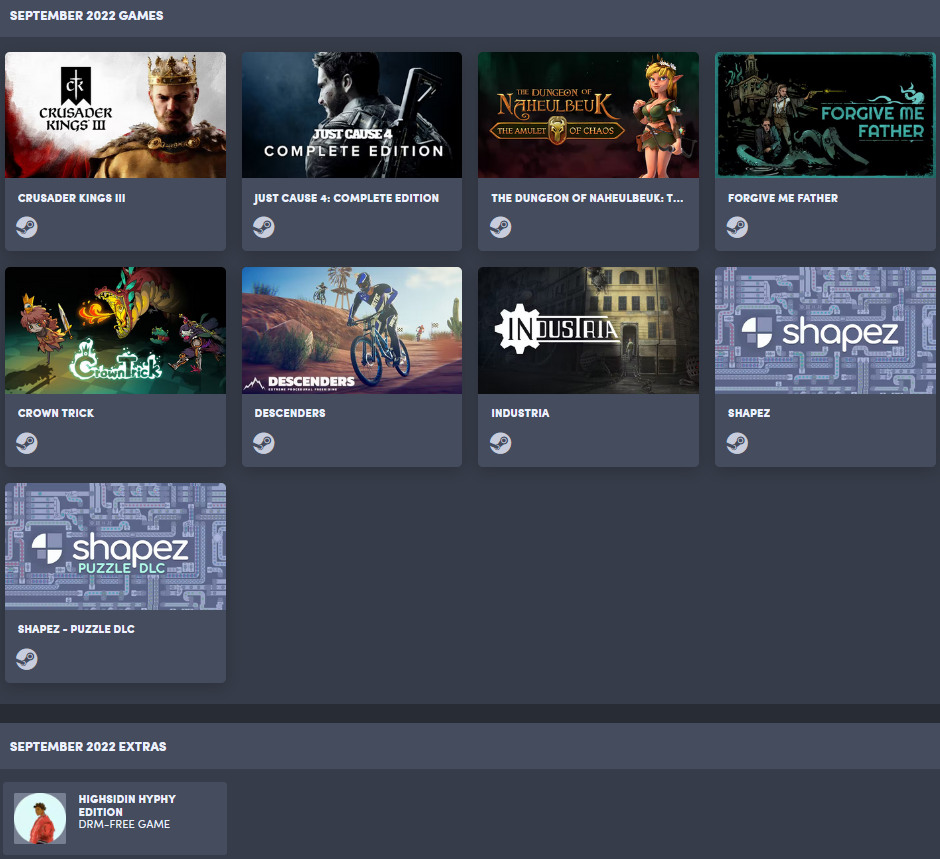Open the shapez Puzzle DLC cover image
The width and height of the screenshot is (940, 859).
[116, 546]
